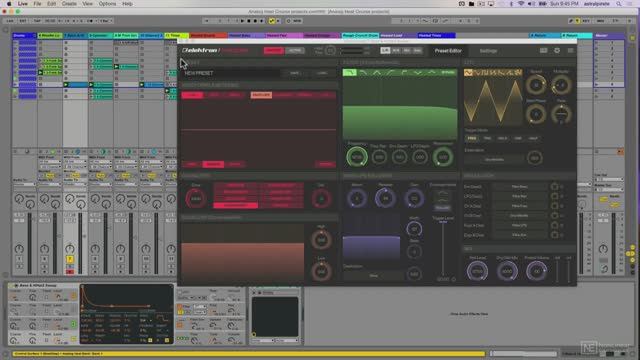Open the volume menu bar icon
This screenshot has height=360, width=640.
[x=531, y=4]
